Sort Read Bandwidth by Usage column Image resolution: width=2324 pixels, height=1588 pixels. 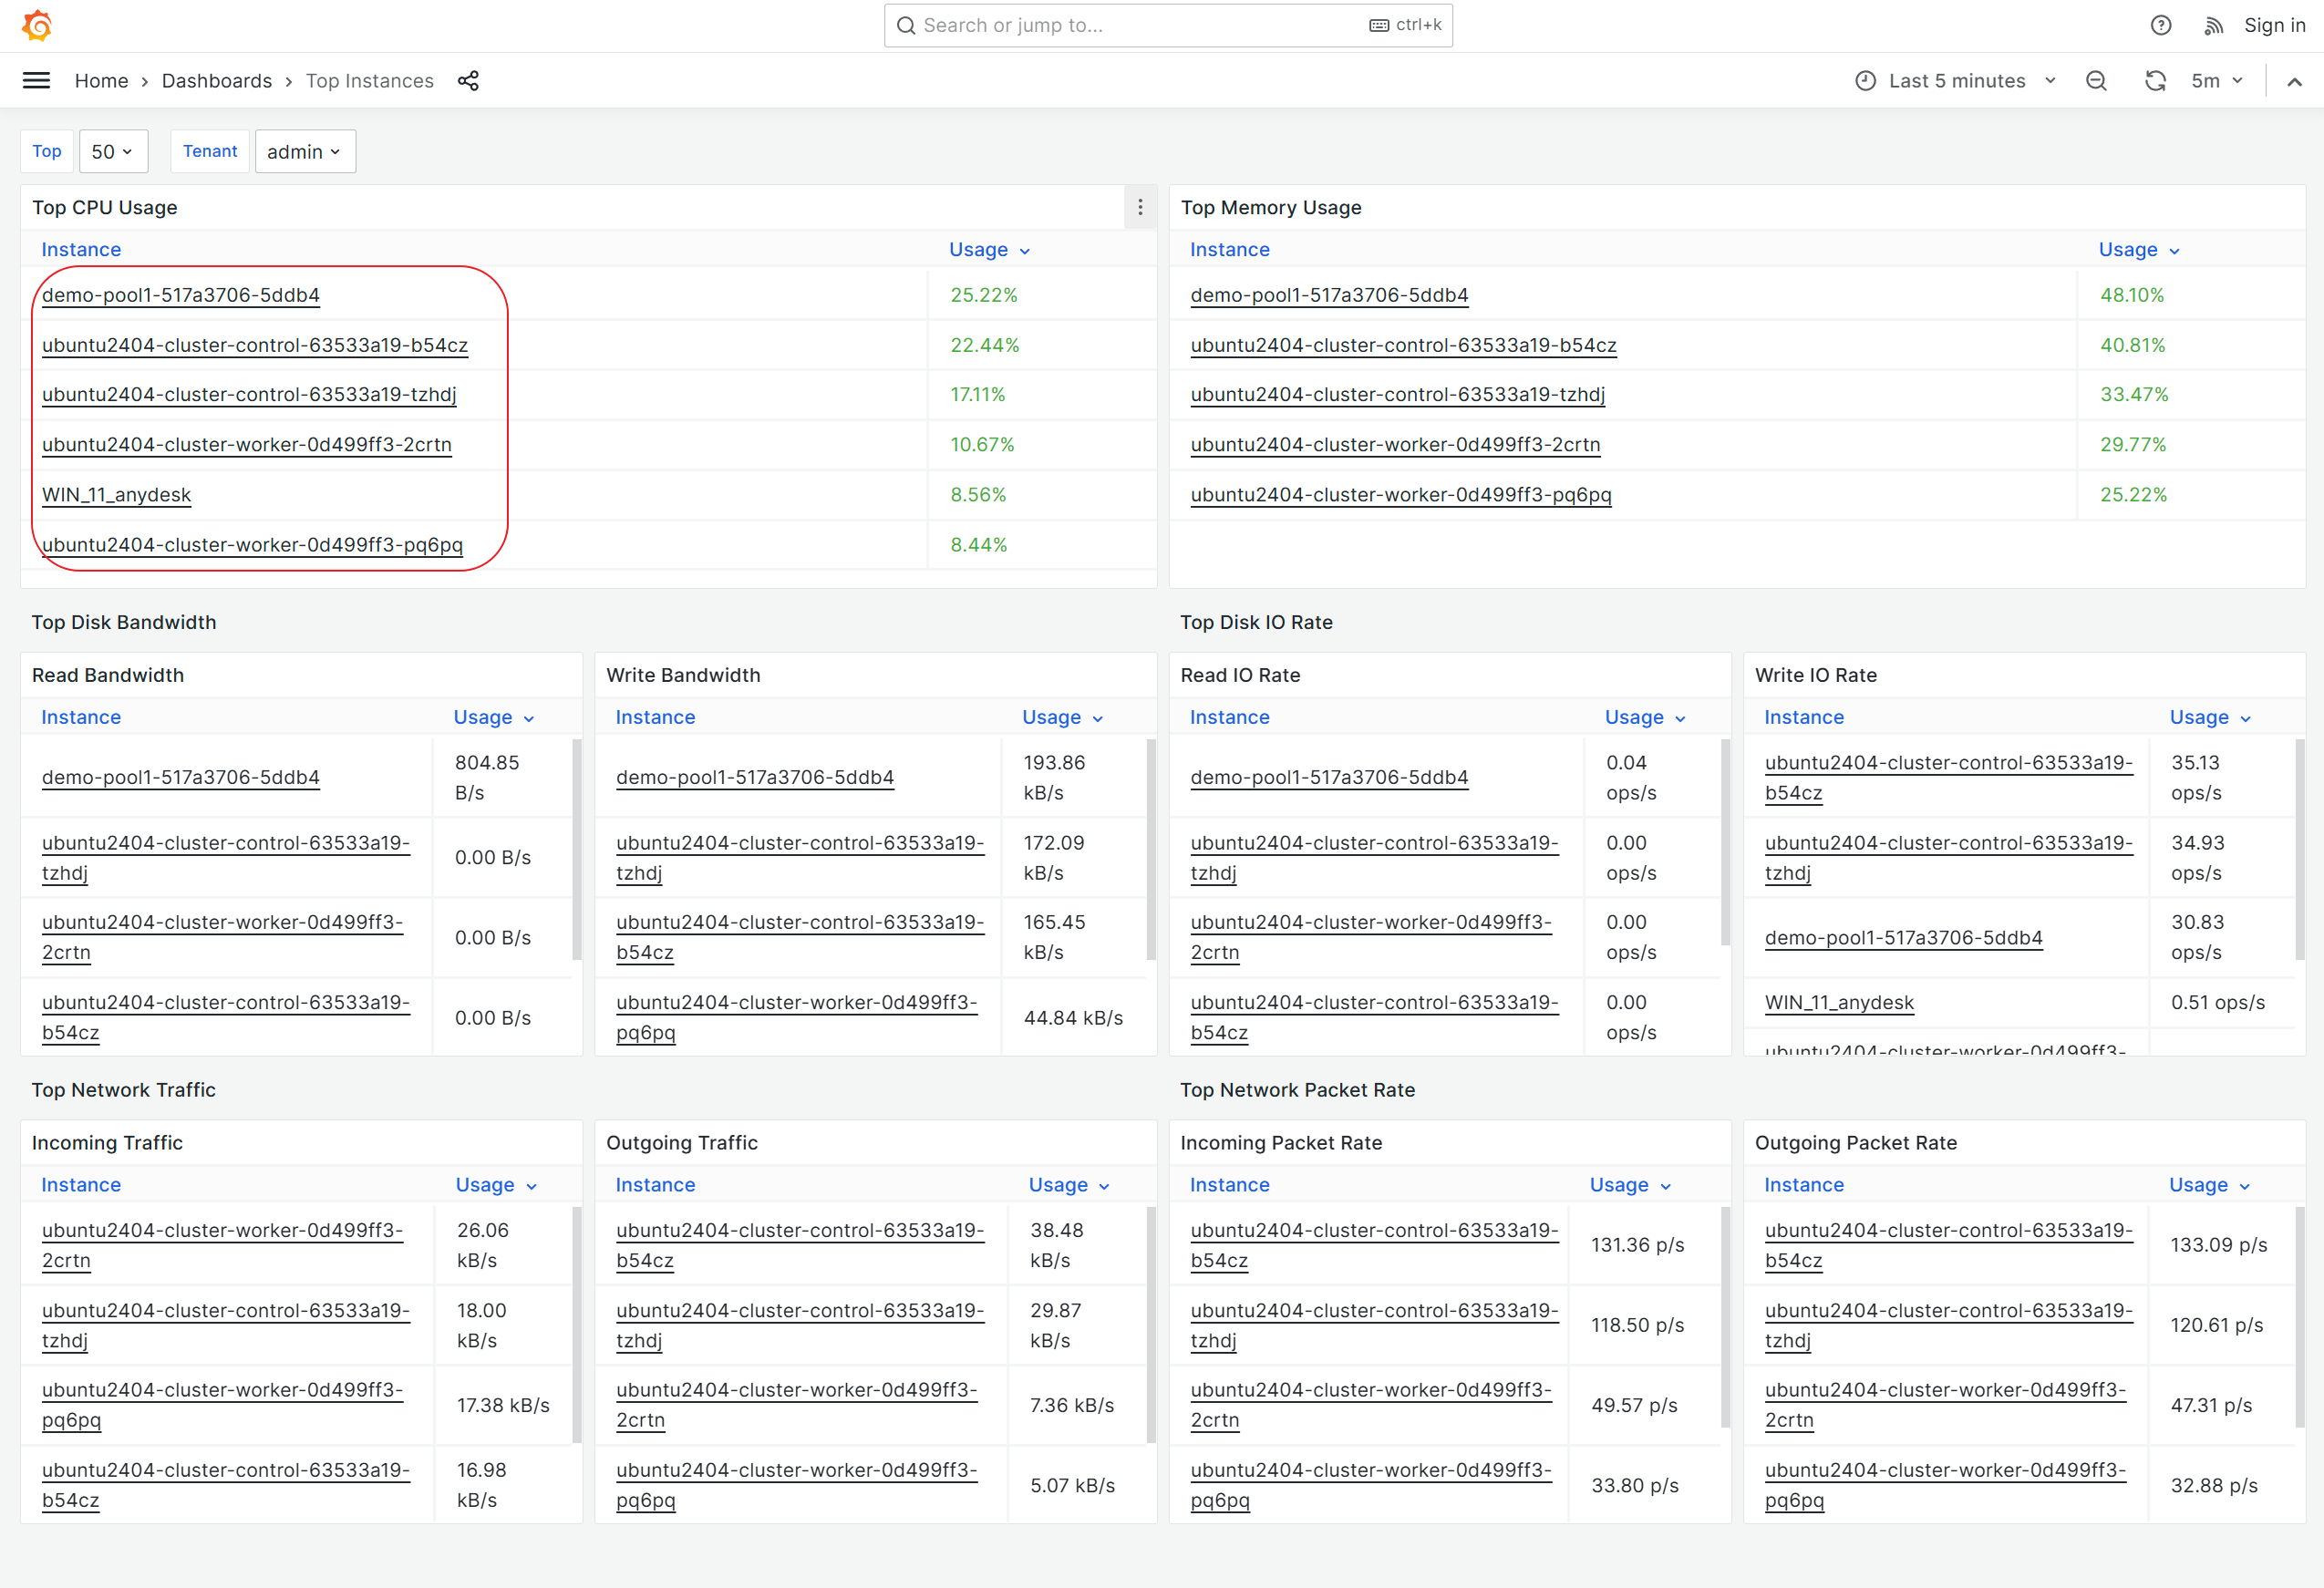(x=494, y=717)
